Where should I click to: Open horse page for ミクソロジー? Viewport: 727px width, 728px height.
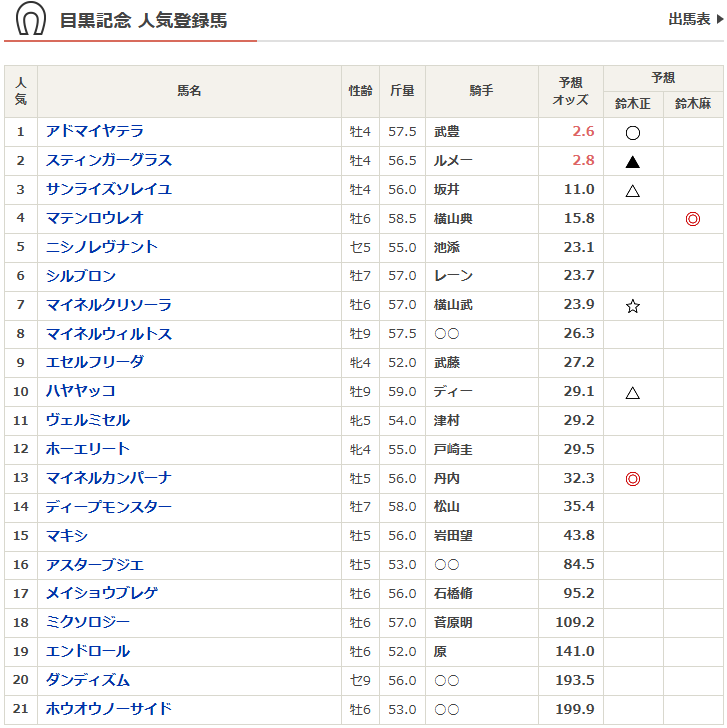pyautogui.click(x=88, y=623)
